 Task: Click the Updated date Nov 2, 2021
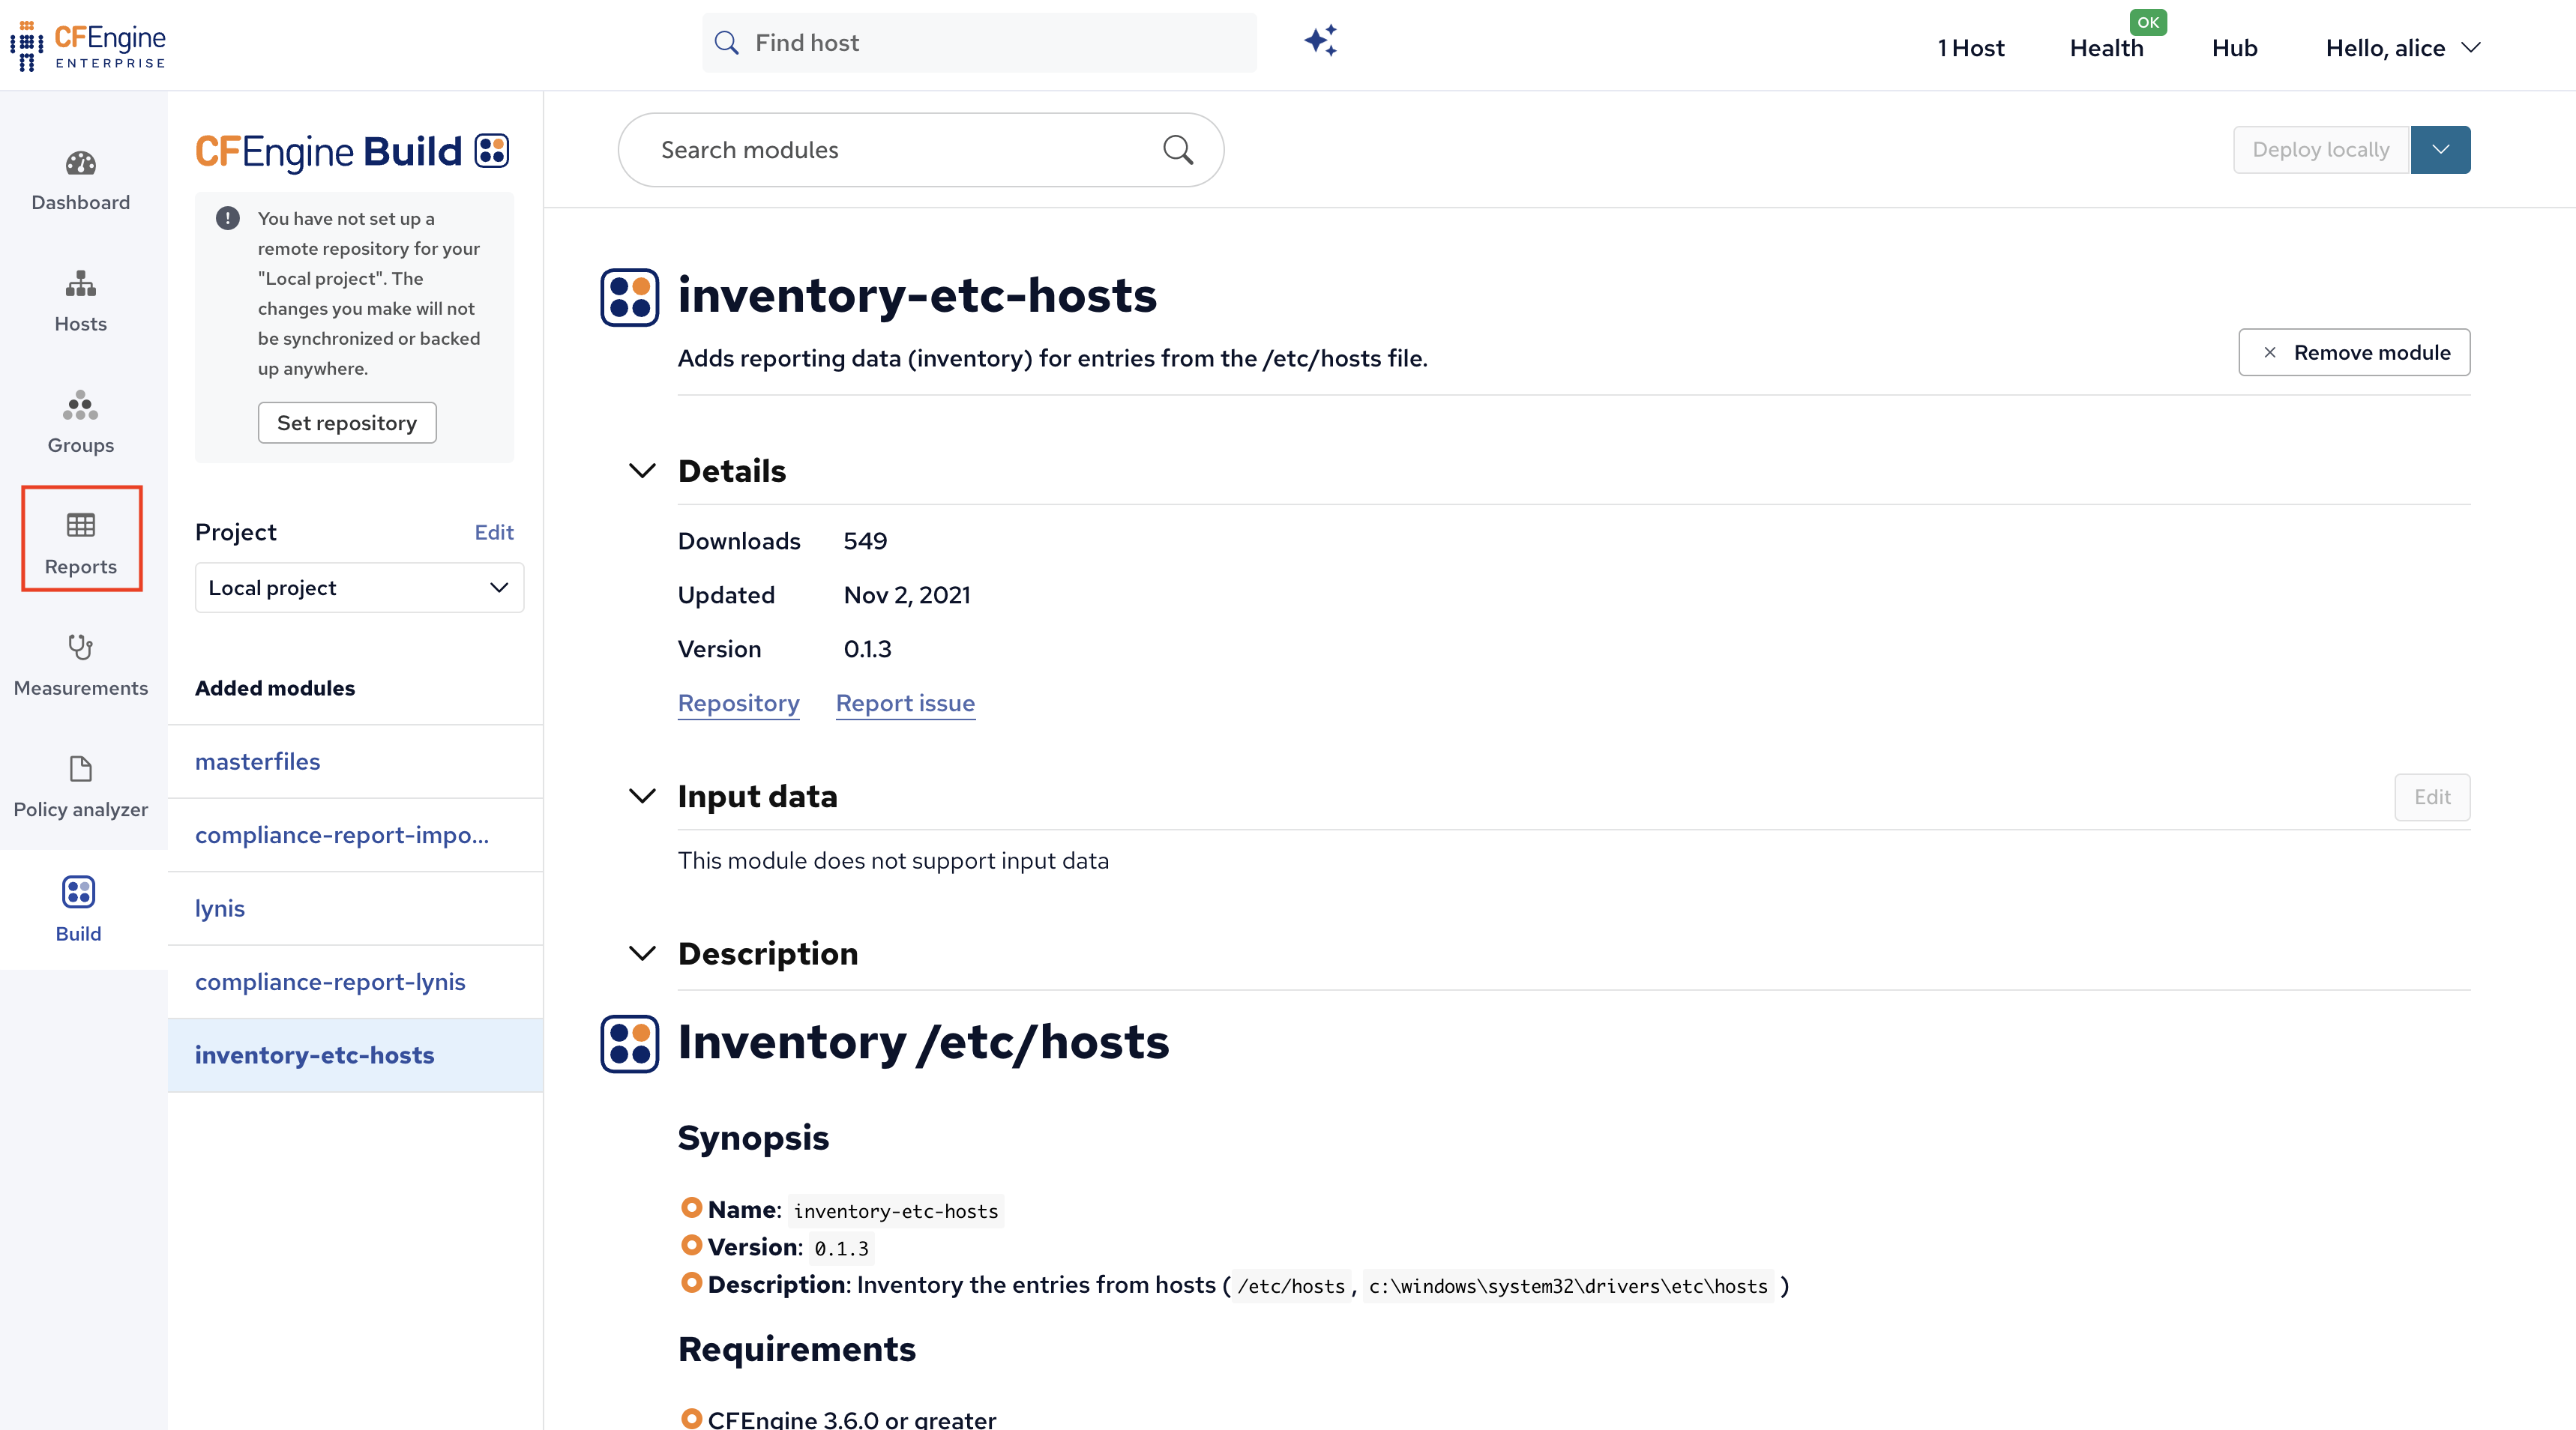[907, 595]
